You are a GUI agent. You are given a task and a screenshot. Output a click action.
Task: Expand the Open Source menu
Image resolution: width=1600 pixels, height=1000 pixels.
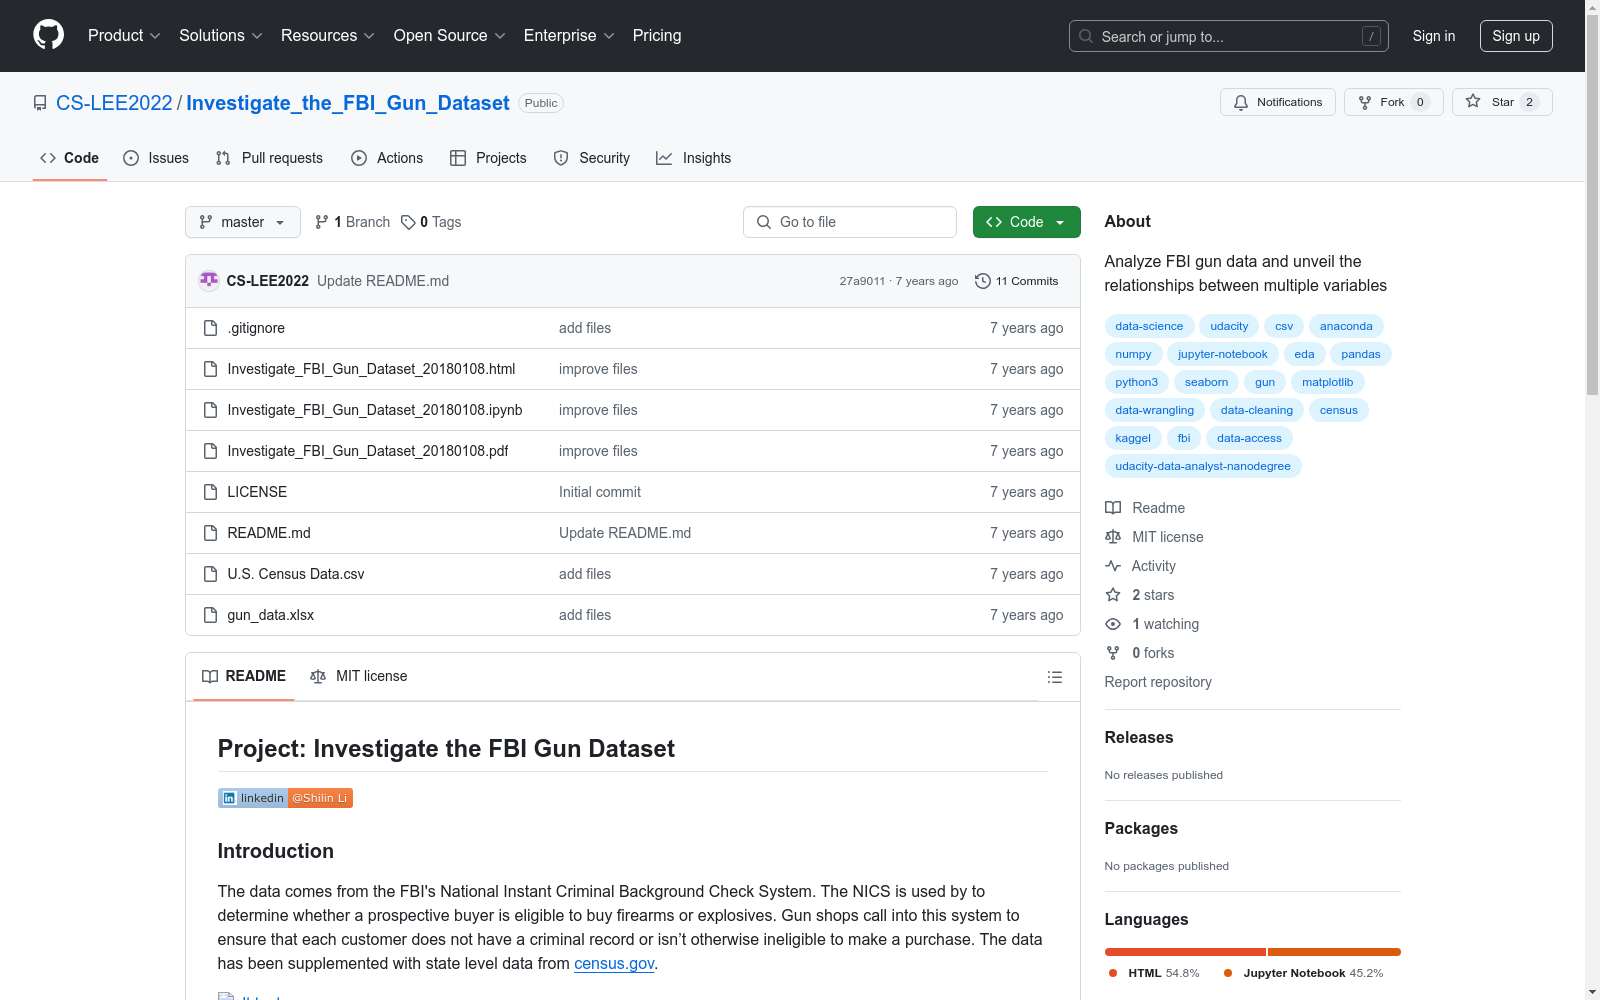point(450,35)
